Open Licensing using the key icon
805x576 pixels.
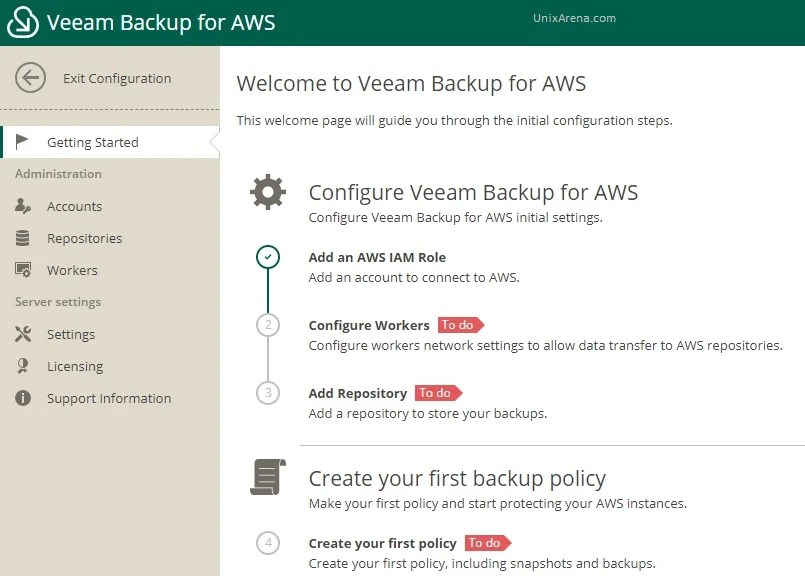click(22, 366)
